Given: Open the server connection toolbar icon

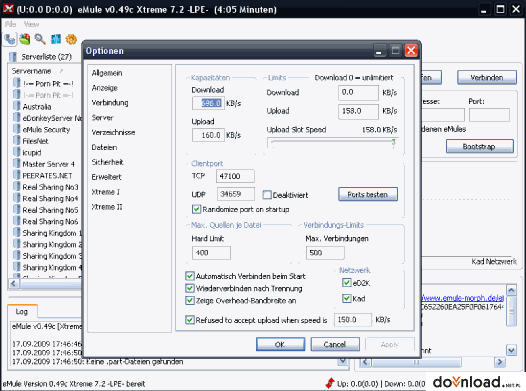Looking at the screenshot, I should coord(10,40).
